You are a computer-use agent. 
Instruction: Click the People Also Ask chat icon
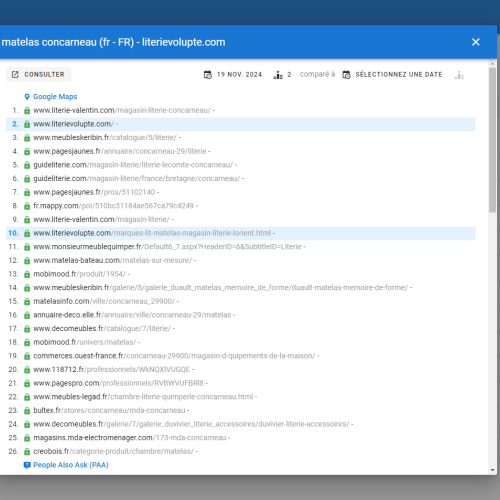[x=27, y=465]
